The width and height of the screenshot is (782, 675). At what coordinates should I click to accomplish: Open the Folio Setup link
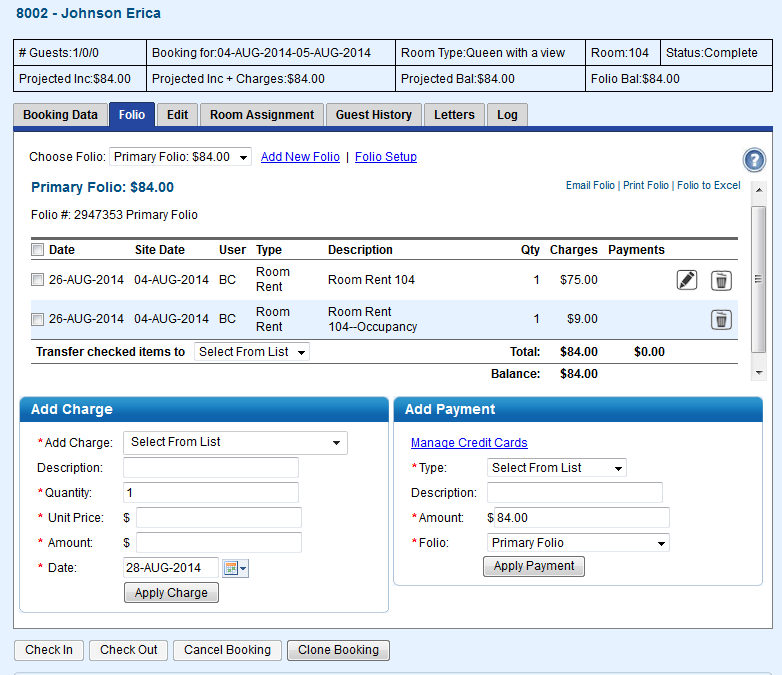(386, 157)
